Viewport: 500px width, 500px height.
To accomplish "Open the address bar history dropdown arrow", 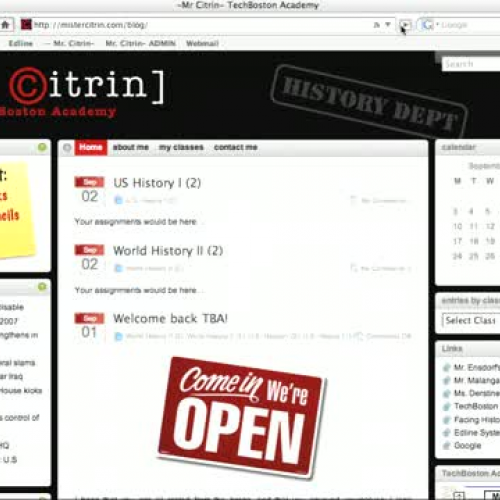I will (388, 24).
